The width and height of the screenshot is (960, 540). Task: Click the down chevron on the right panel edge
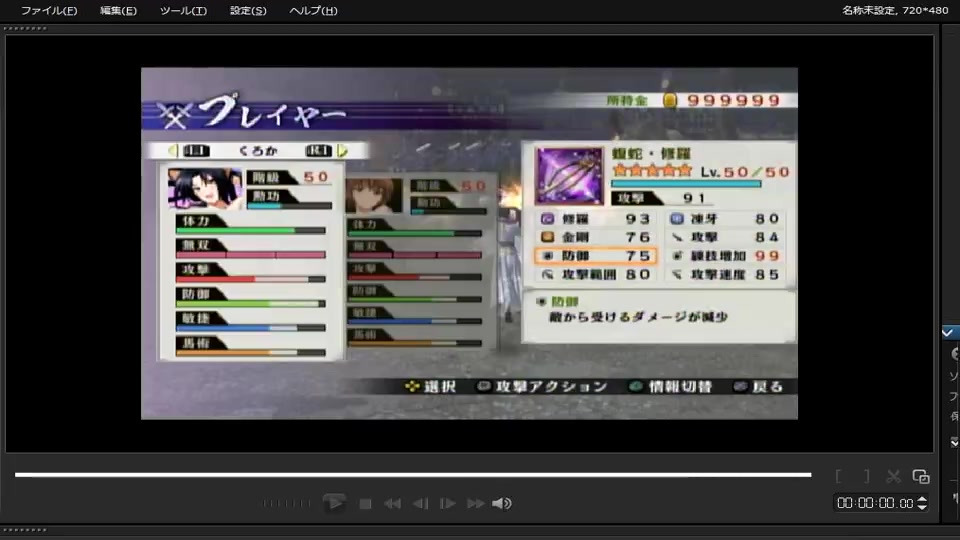(954, 442)
